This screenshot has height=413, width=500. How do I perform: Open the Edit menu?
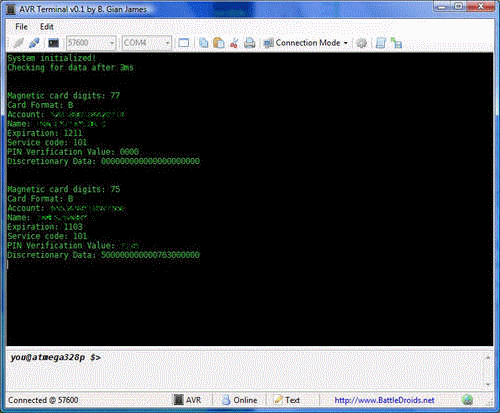coord(47,27)
